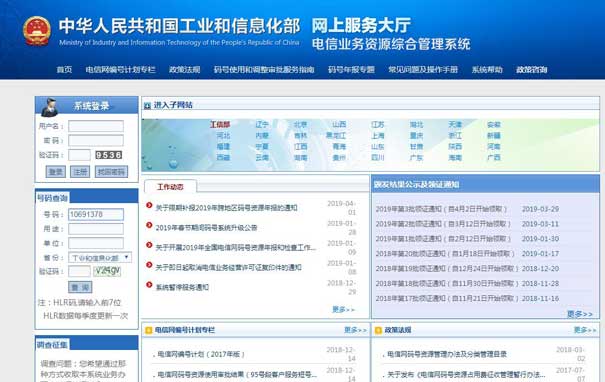Open 2019年第3批领证通知 dated 2019-03-29
Screen dimensions: 605x382
click(x=441, y=209)
